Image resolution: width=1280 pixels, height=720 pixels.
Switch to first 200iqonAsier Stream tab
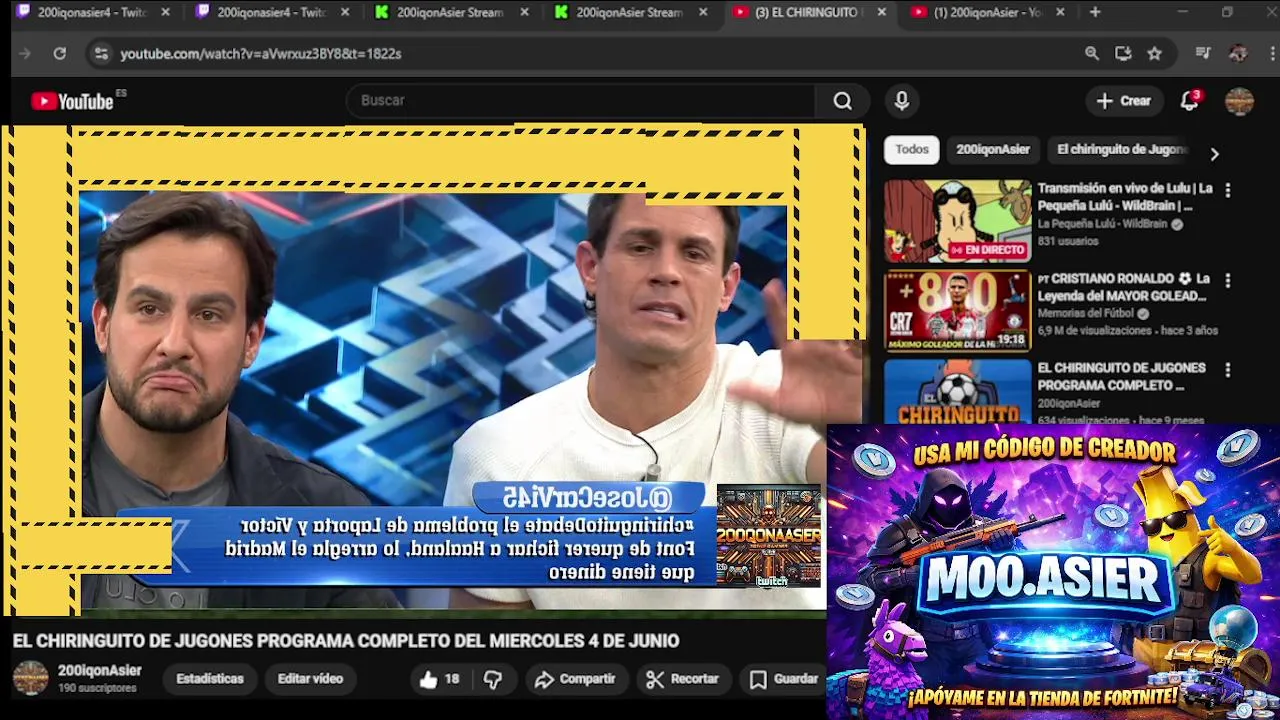click(450, 12)
